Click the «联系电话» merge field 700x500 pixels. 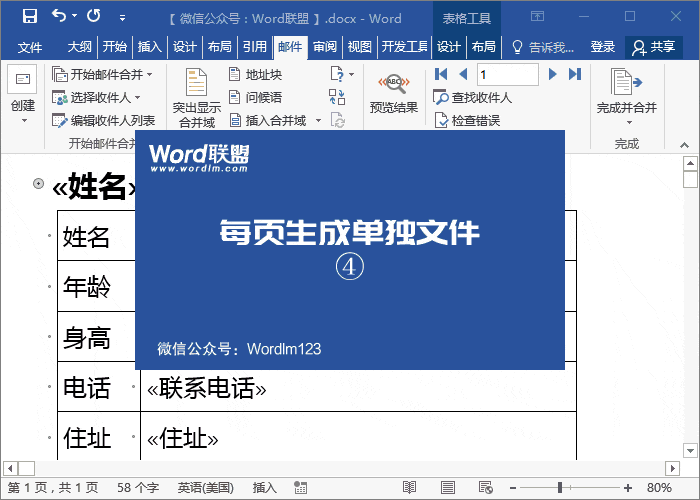[x=207, y=388]
